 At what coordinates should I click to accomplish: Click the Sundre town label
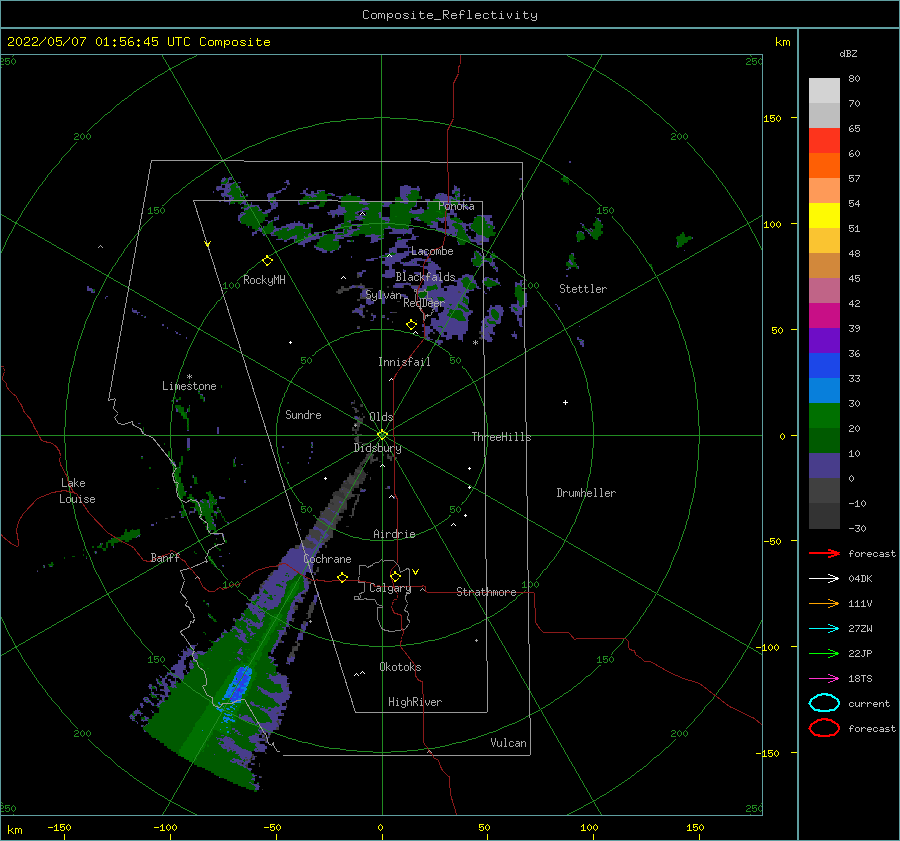pyautogui.click(x=303, y=414)
